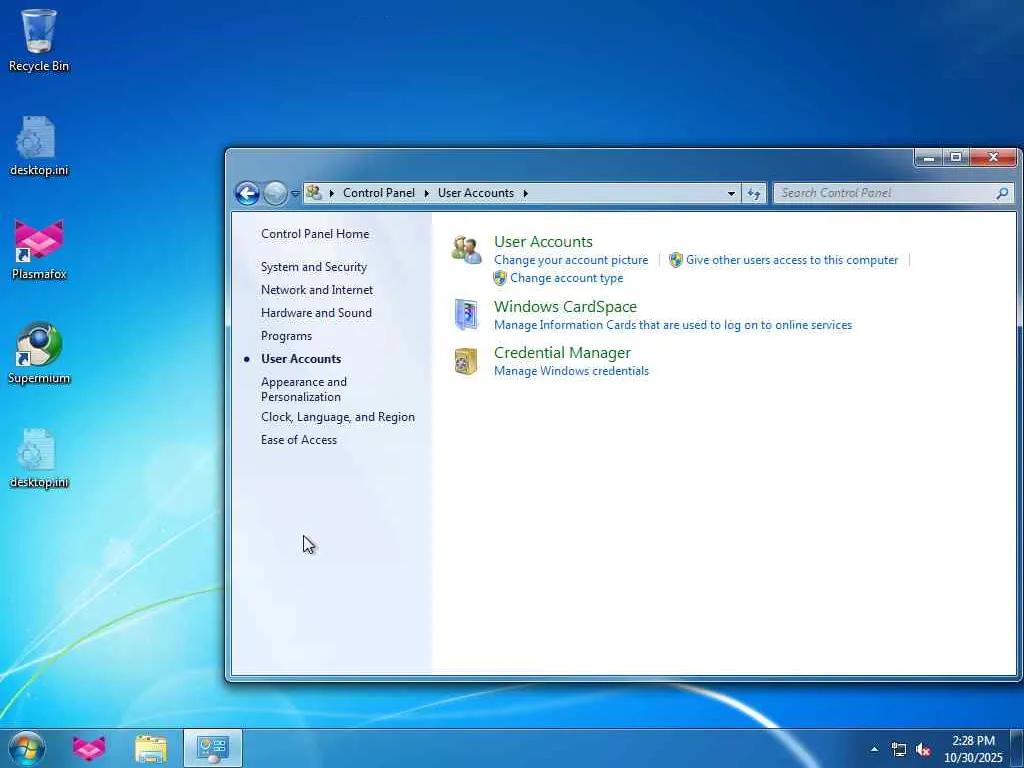Select the User Accounts breadcrumb
This screenshot has width=1024, height=768.
pyautogui.click(x=475, y=193)
